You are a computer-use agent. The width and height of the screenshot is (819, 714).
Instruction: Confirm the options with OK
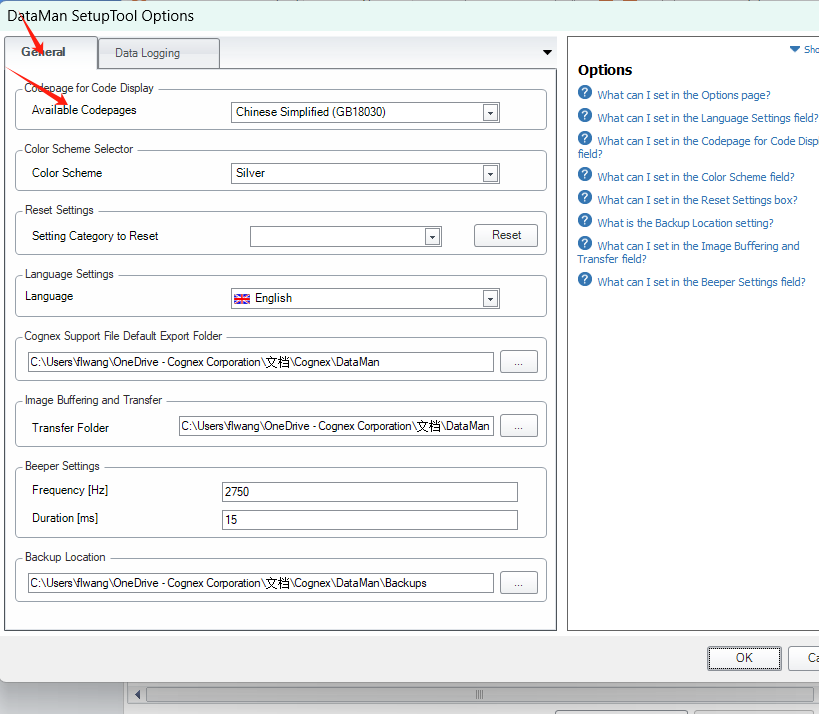point(744,658)
